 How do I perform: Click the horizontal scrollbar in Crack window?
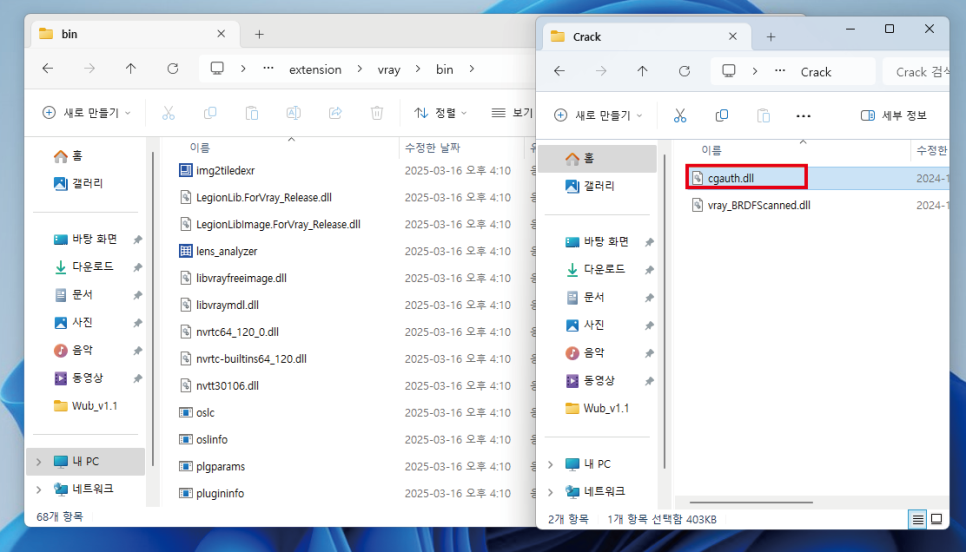point(752,502)
